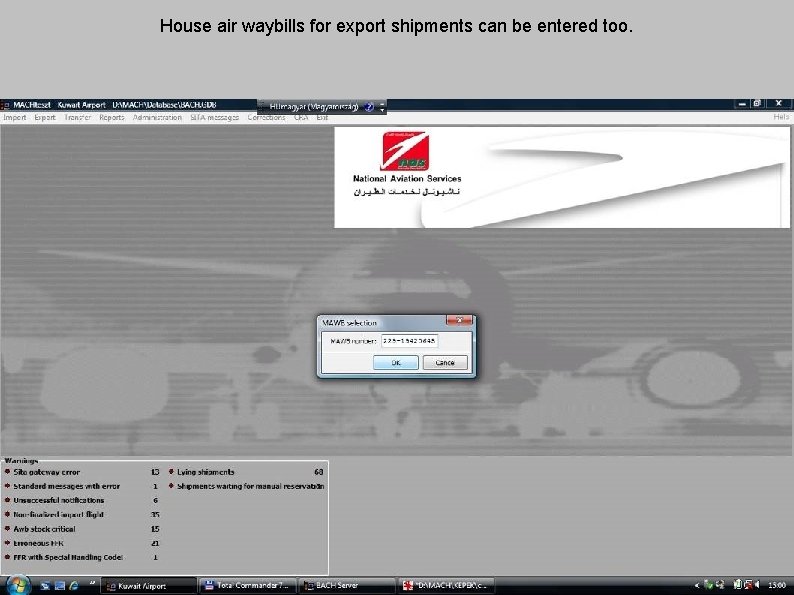Switch to D:\MACH\KEPEK taskbar button

(446, 586)
